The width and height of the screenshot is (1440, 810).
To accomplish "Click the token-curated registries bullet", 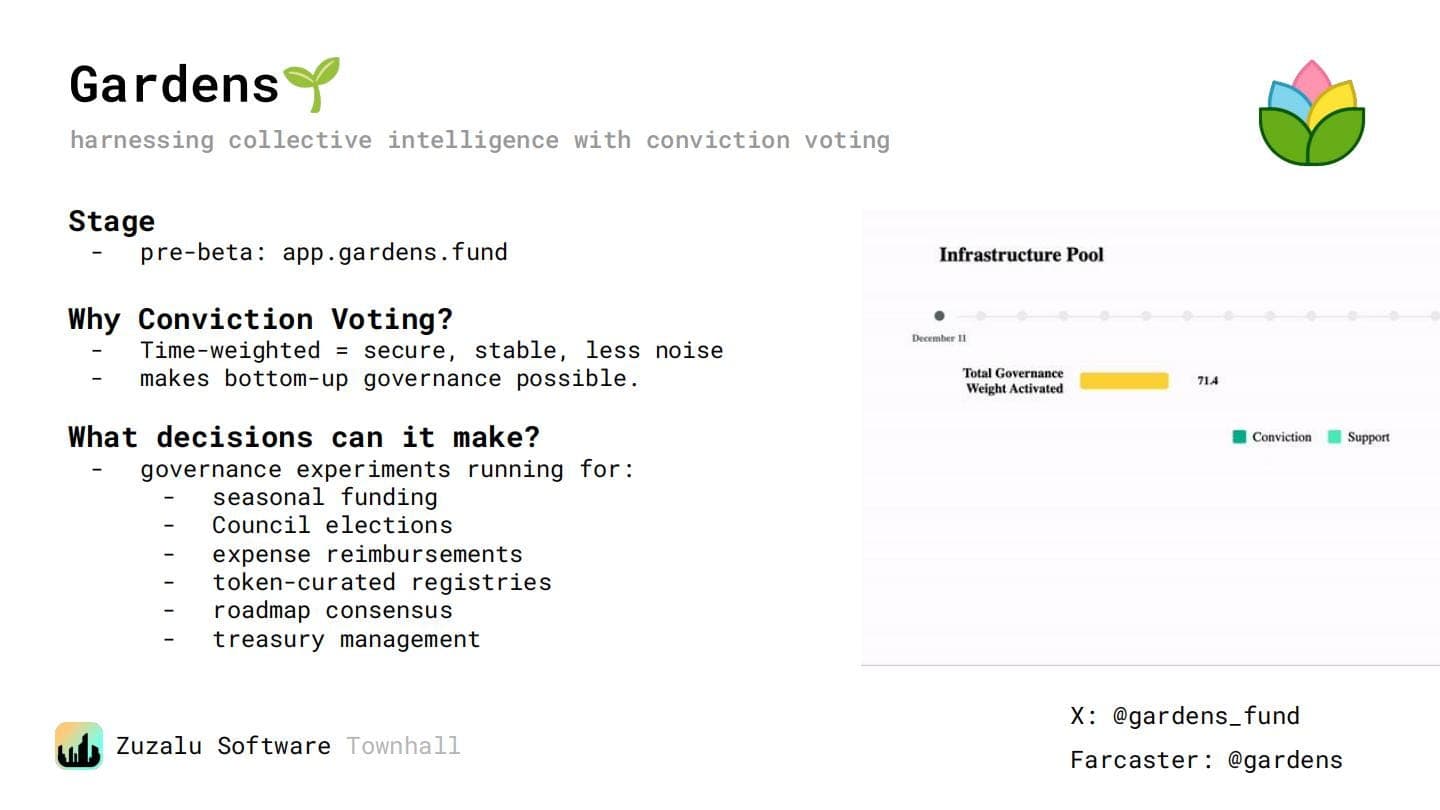I will (382, 582).
